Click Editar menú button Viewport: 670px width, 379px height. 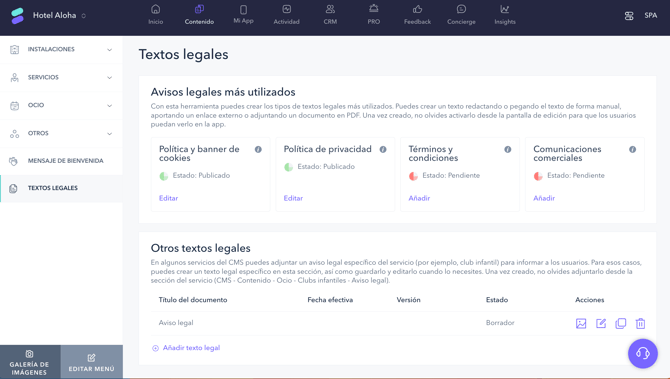[x=91, y=362]
